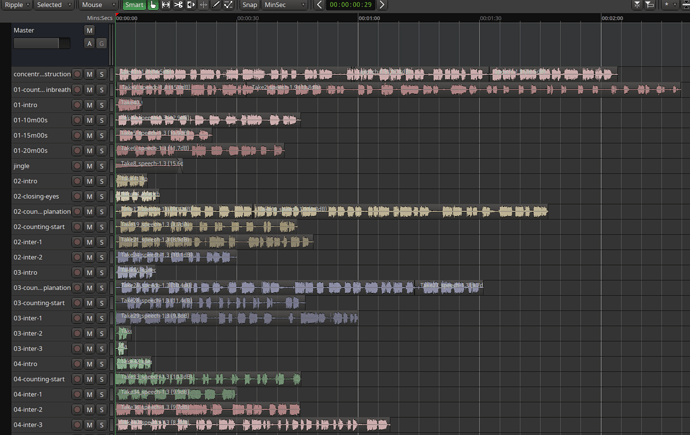Open the Ripple edit mode dropdown
Viewport: 690px width, 435px height.
coord(16,5)
